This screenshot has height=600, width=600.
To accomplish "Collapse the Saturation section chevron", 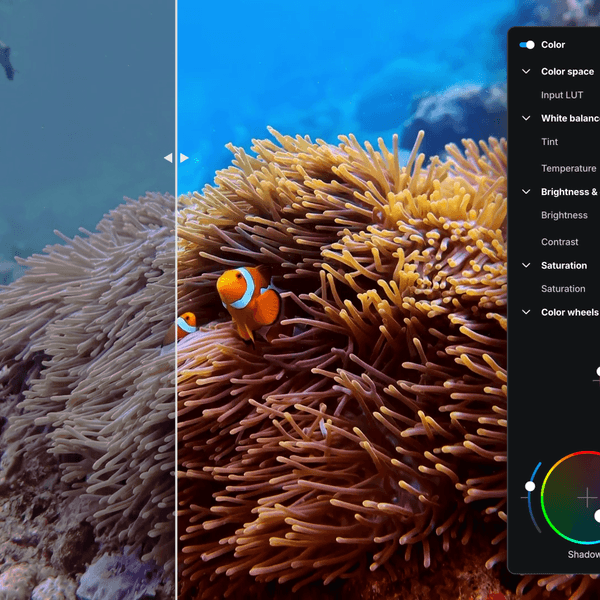I will pos(526,265).
